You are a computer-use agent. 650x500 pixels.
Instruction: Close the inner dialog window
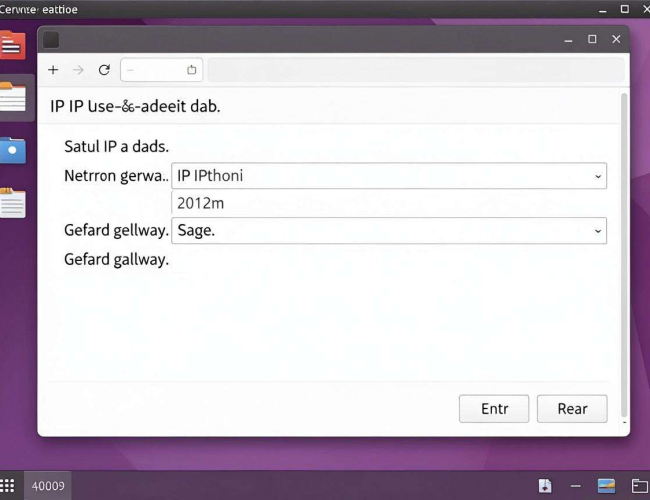click(x=616, y=39)
